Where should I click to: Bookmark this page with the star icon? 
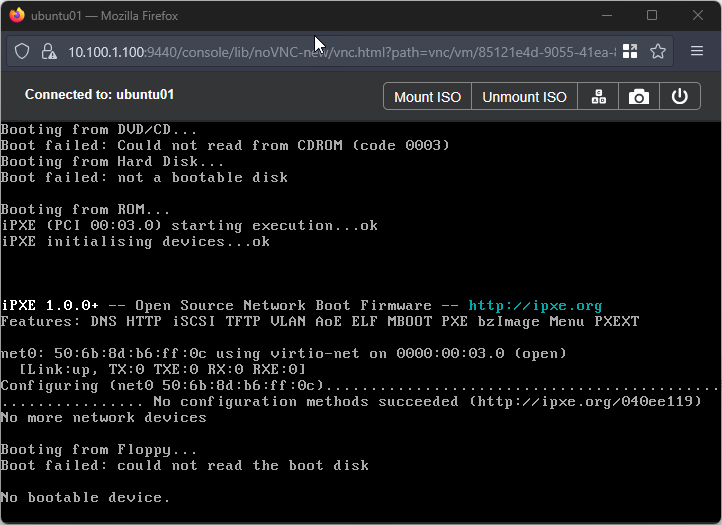click(x=657, y=51)
